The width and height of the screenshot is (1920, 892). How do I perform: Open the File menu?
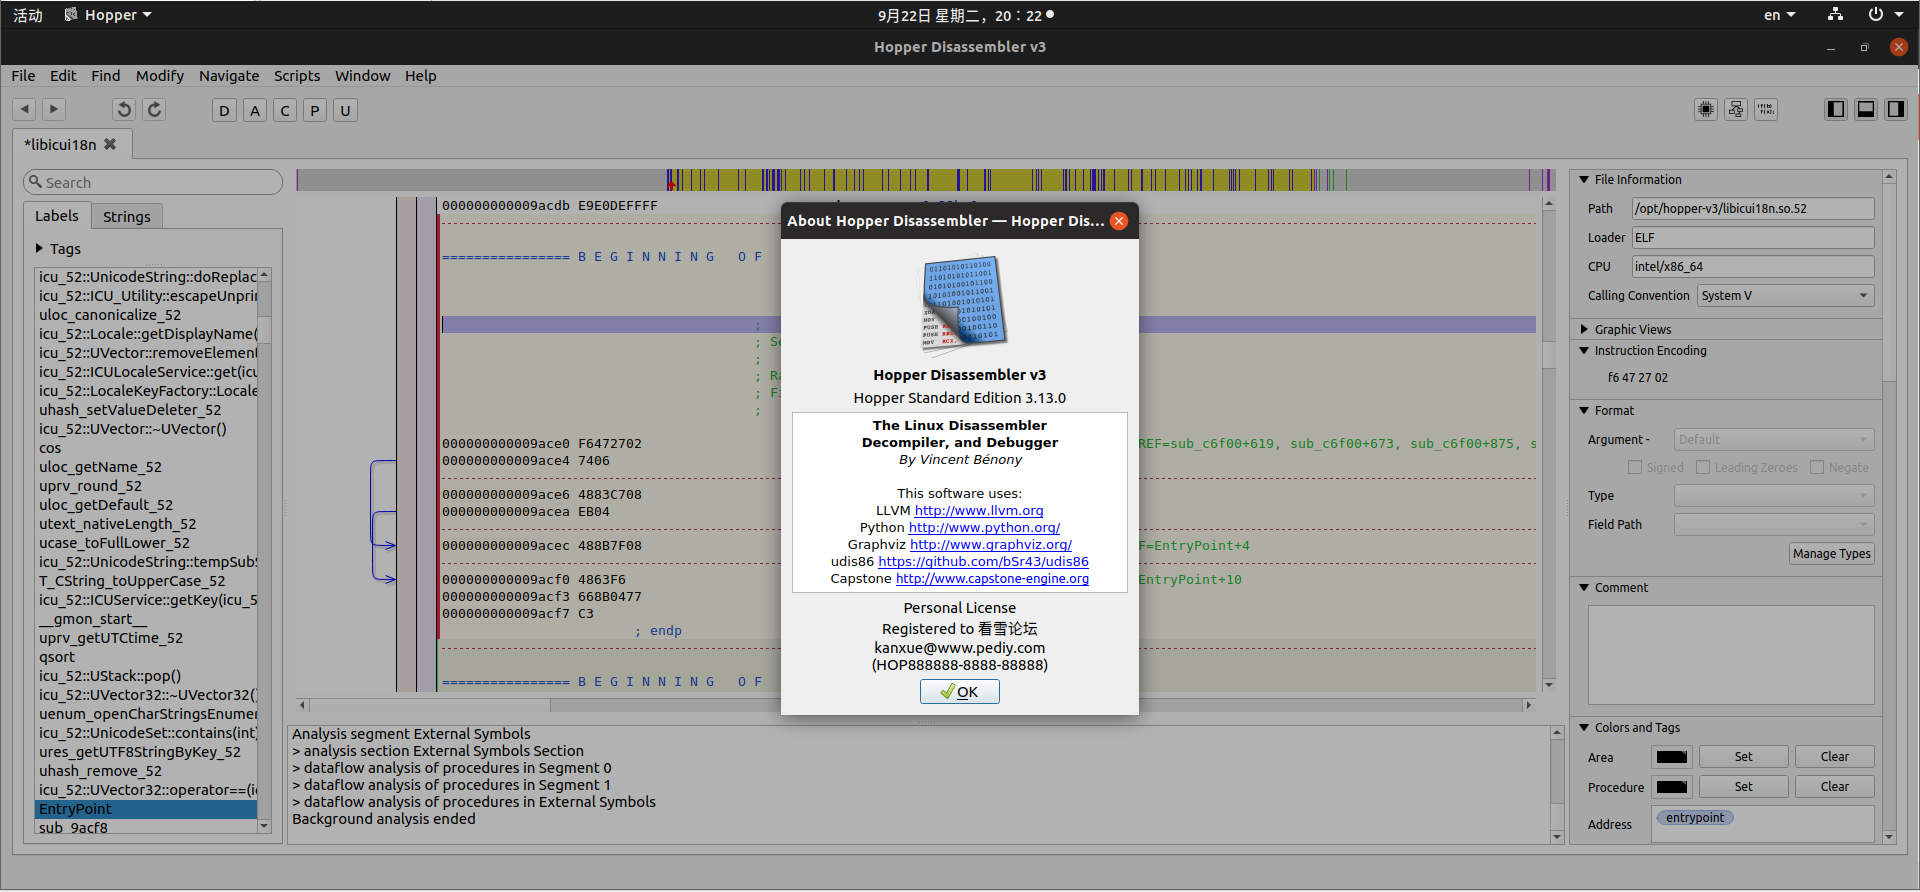pyautogui.click(x=23, y=76)
